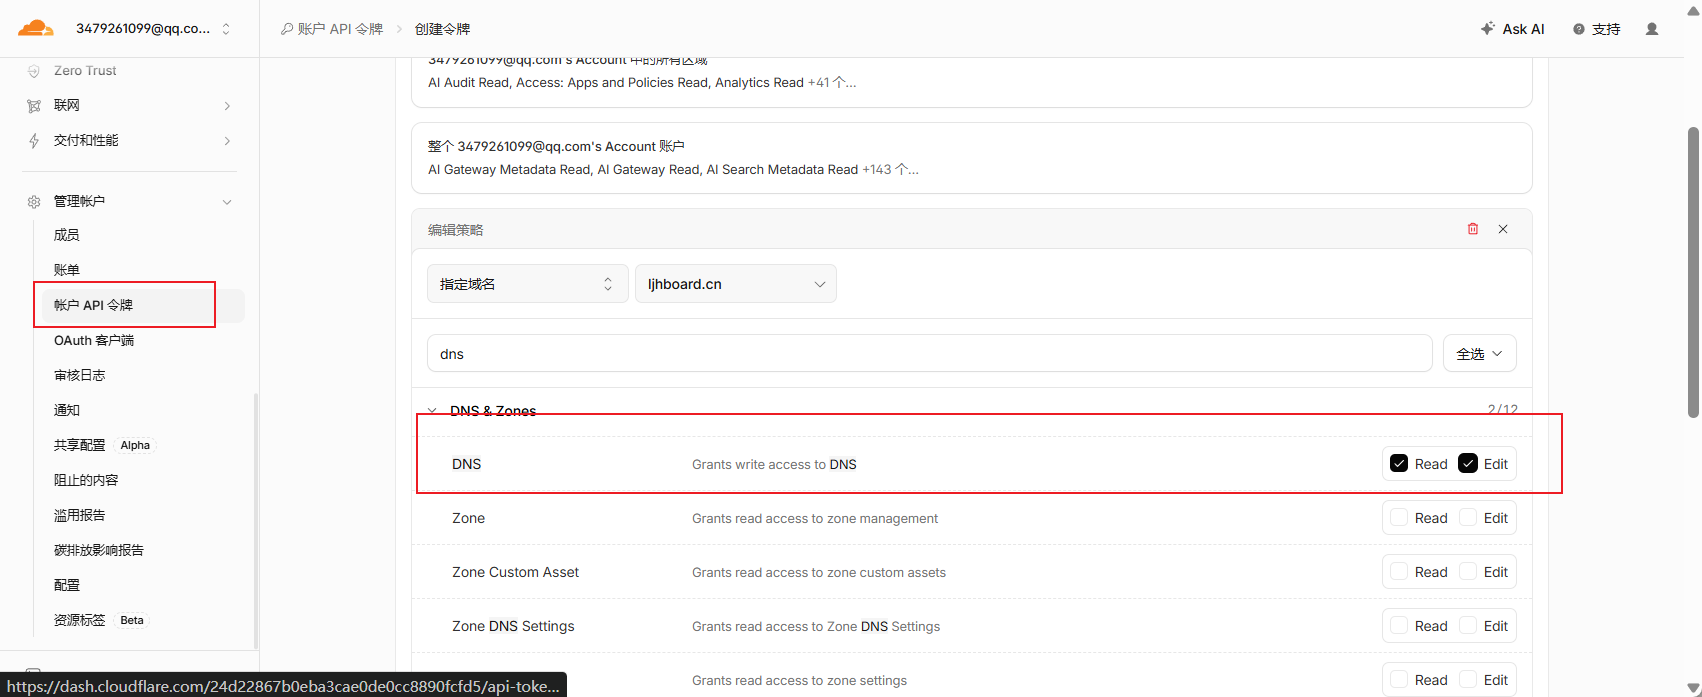Open 审核日志 in the sidebar
The width and height of the screenshot is (1702, 697).
79,375
